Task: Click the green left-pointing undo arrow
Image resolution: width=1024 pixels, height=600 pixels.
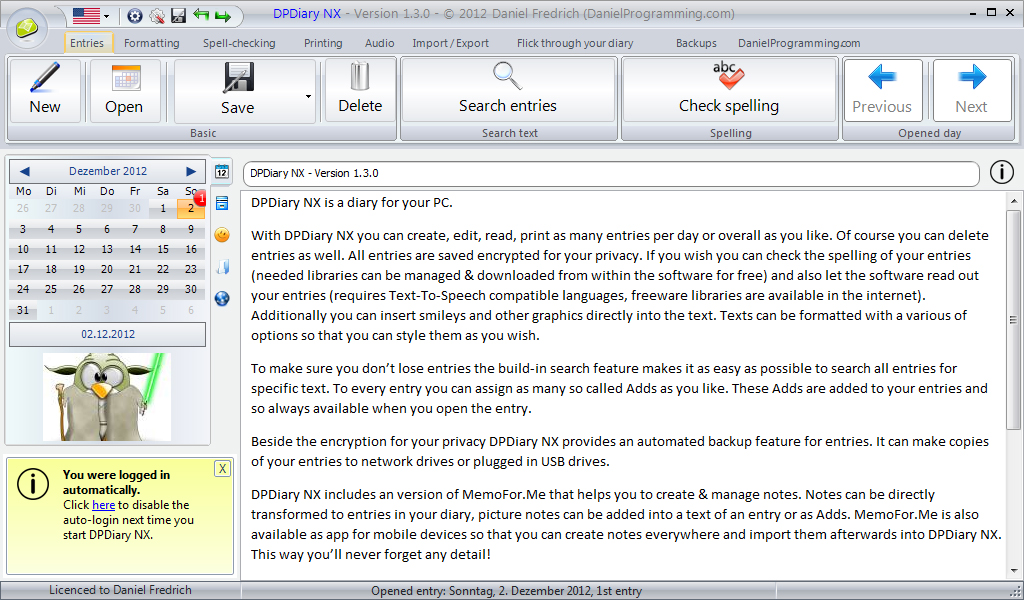Action: point(200,15)
